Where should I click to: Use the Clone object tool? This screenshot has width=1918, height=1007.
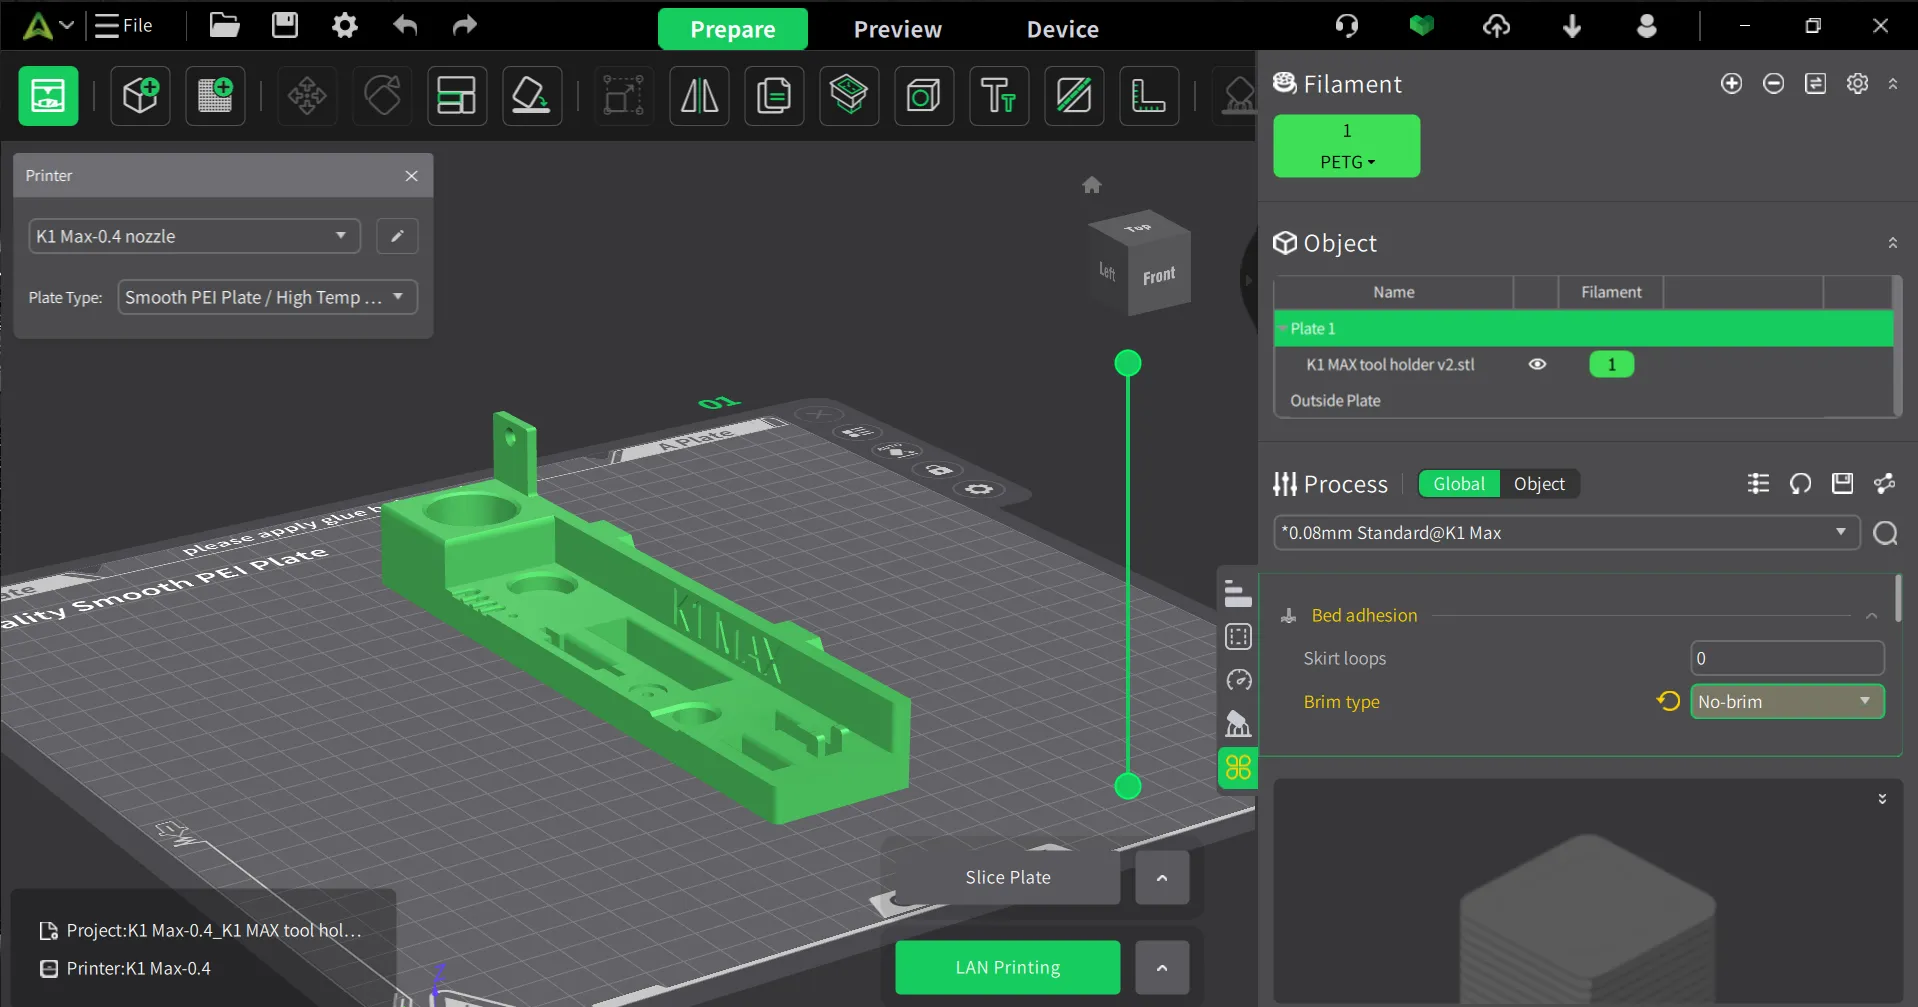click(774, 96)
